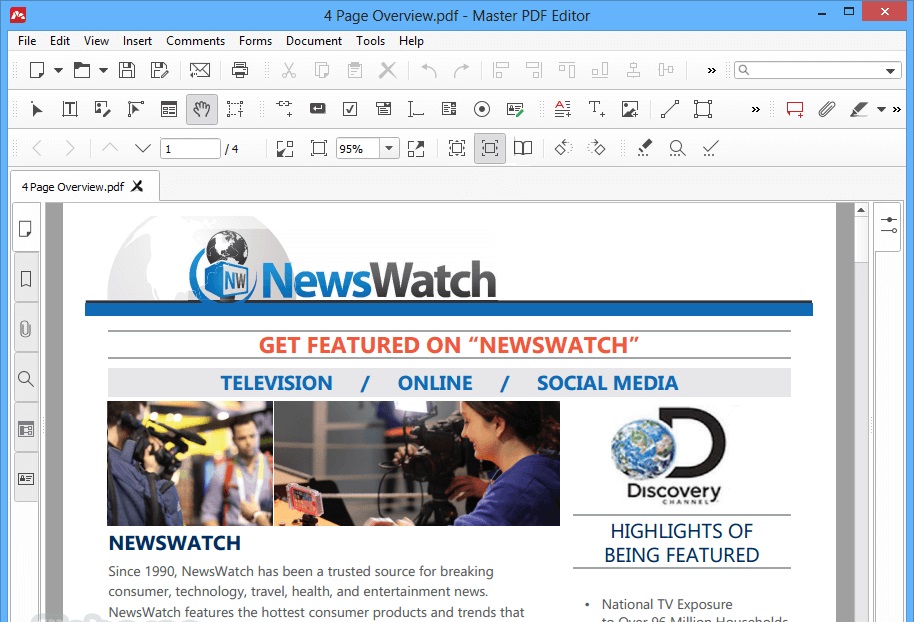Select the Rectangle drawing tool
Image resolution: width=914 pixels, height=622 pixels.
point(702,109)
